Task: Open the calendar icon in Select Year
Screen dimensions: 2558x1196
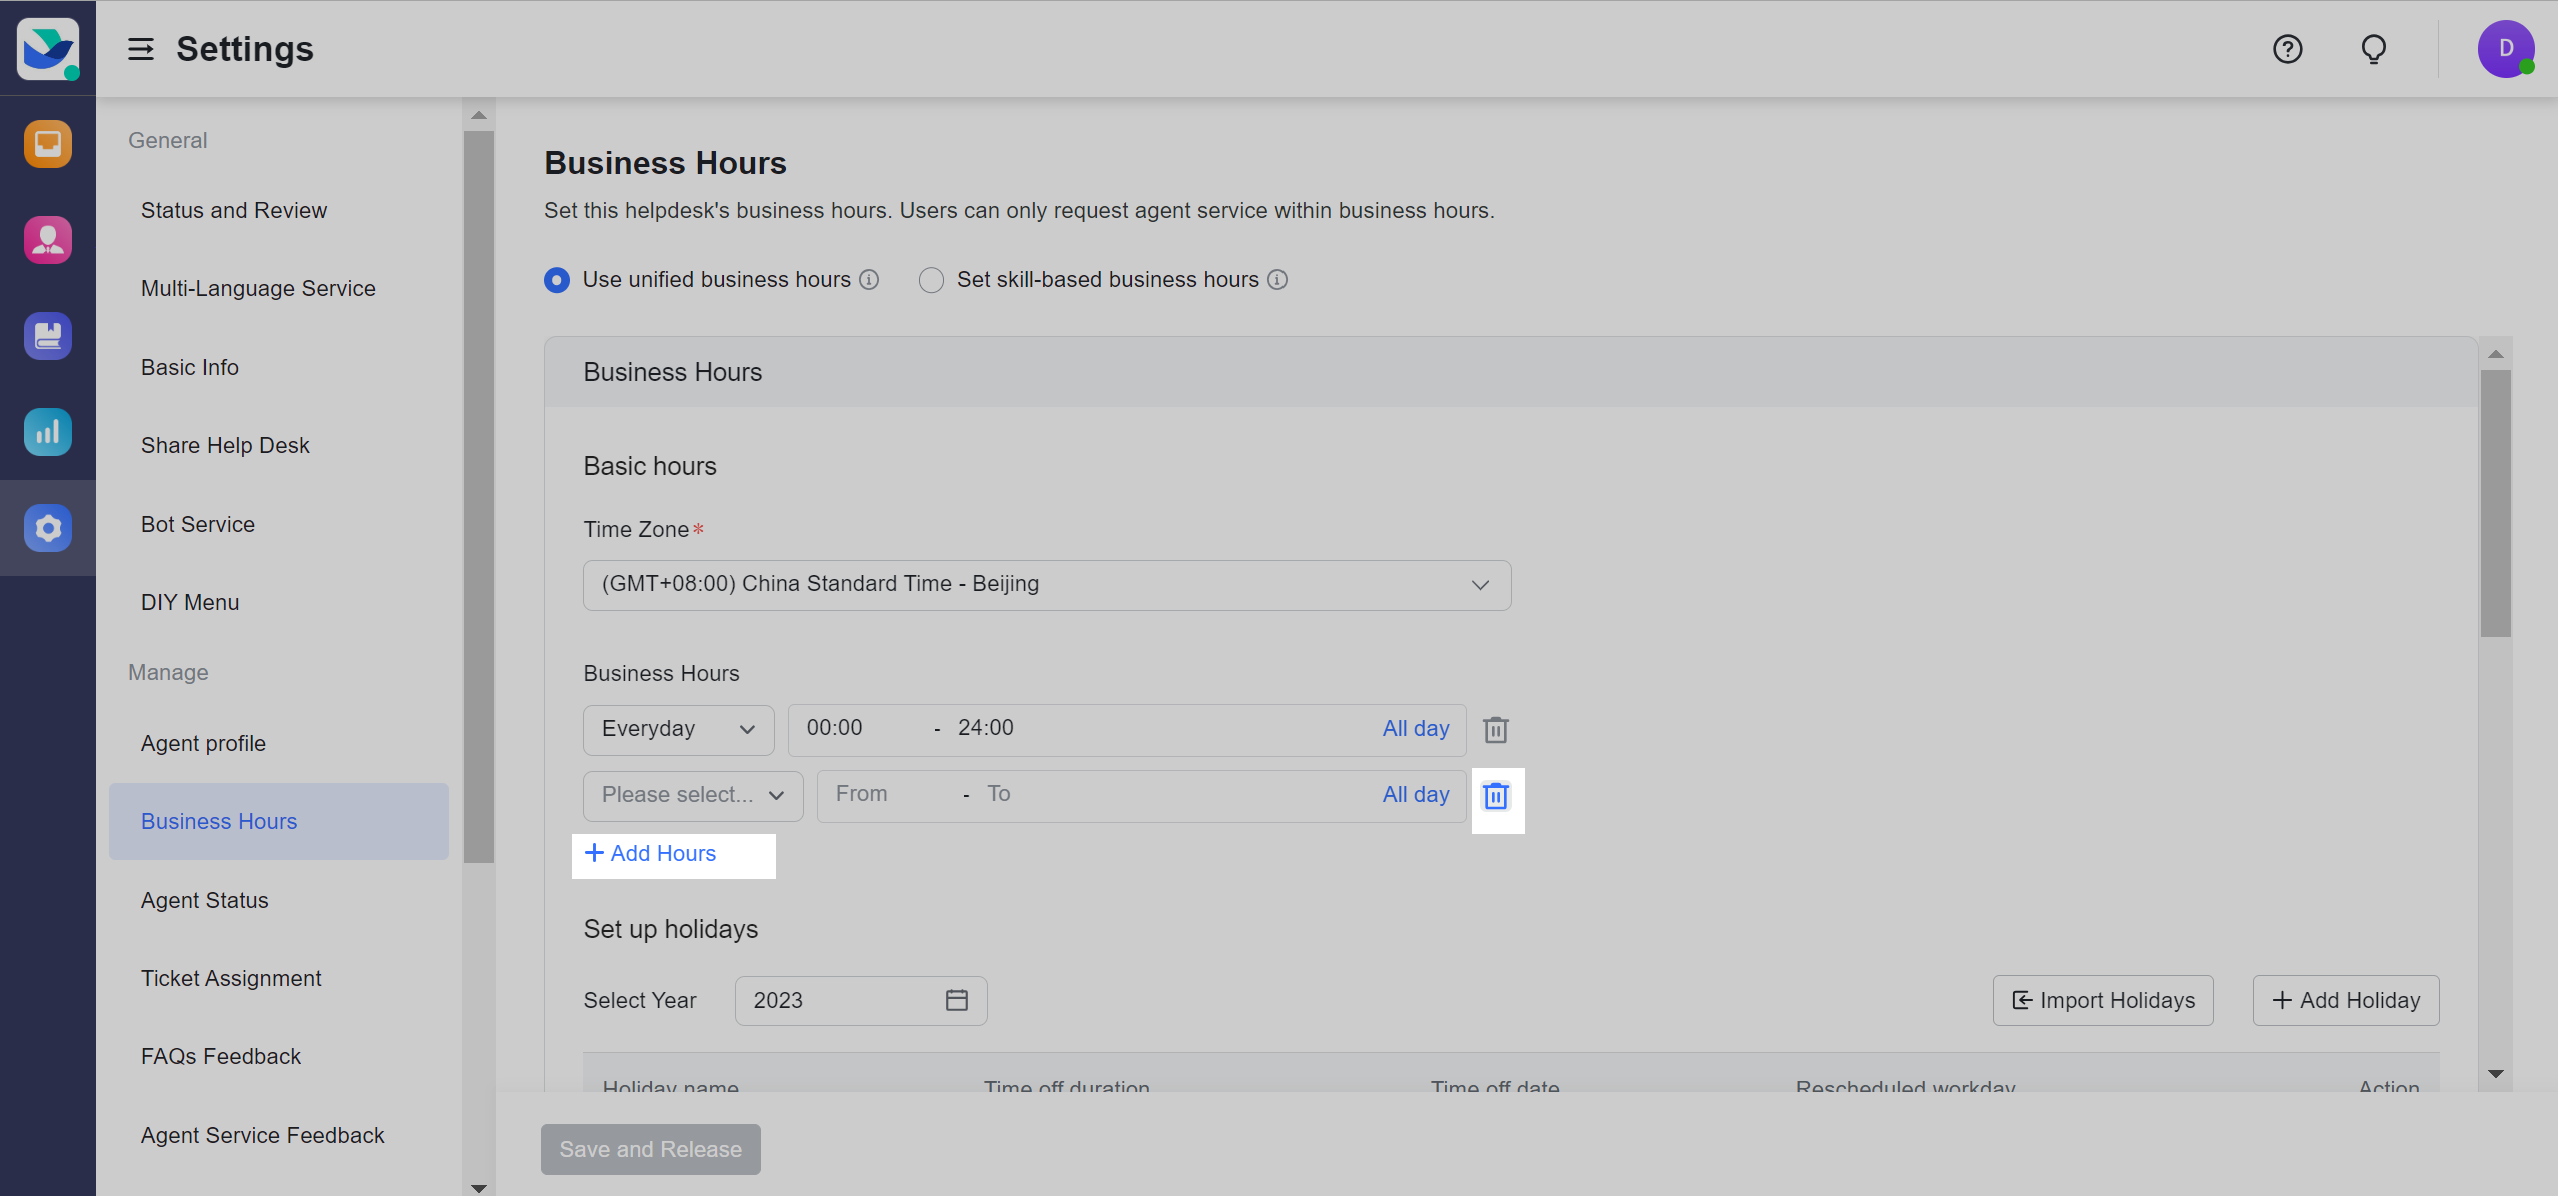Action: coord(956,1000)
